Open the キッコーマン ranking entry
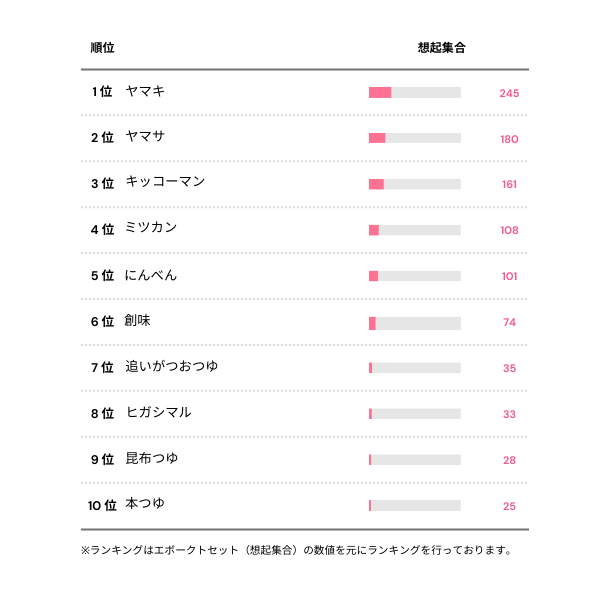Image resolution: width=600 pixels, height=600 pixels. [165, 183]
